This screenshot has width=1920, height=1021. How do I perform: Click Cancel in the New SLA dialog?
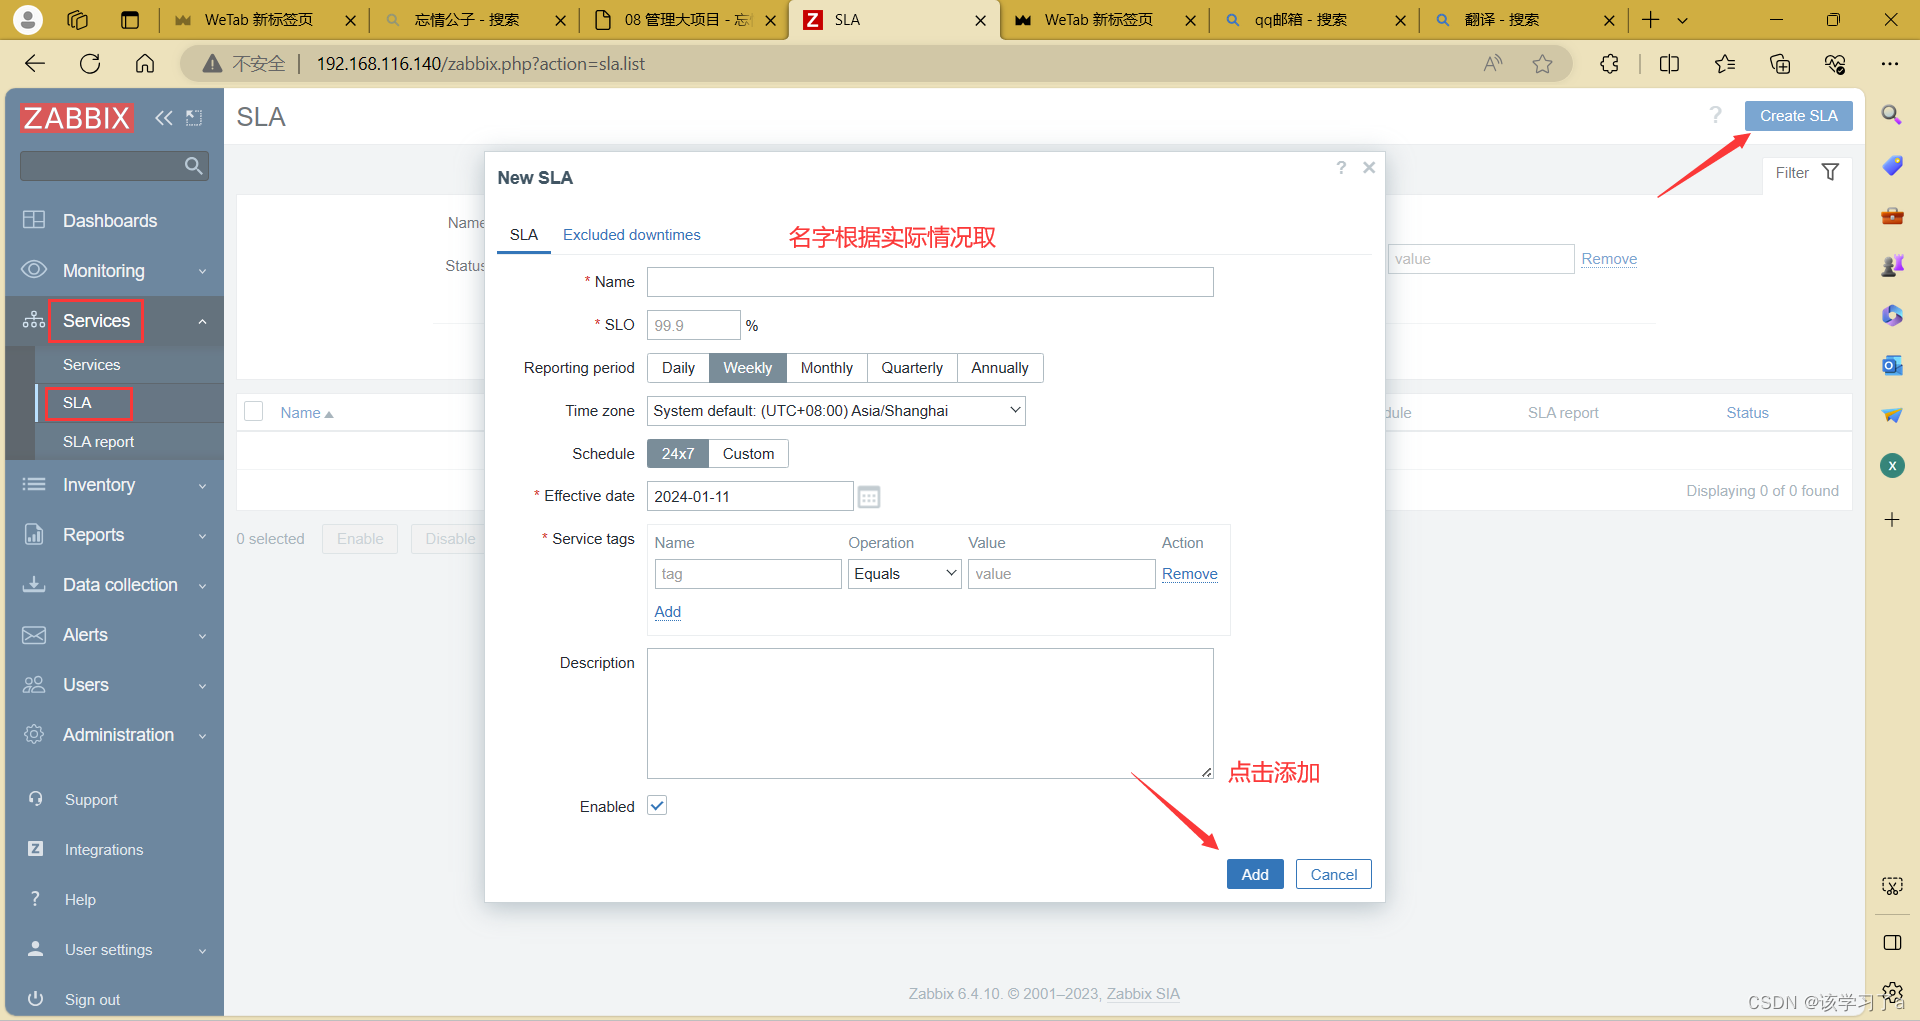1334,874
